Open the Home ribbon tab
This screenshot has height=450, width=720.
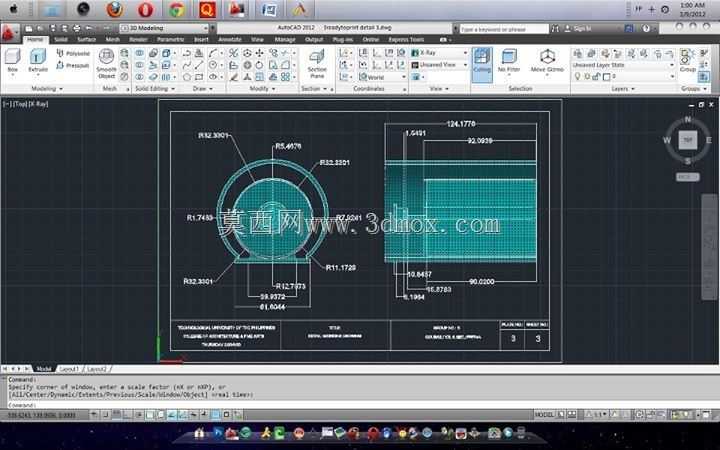(x=35, y=39)
